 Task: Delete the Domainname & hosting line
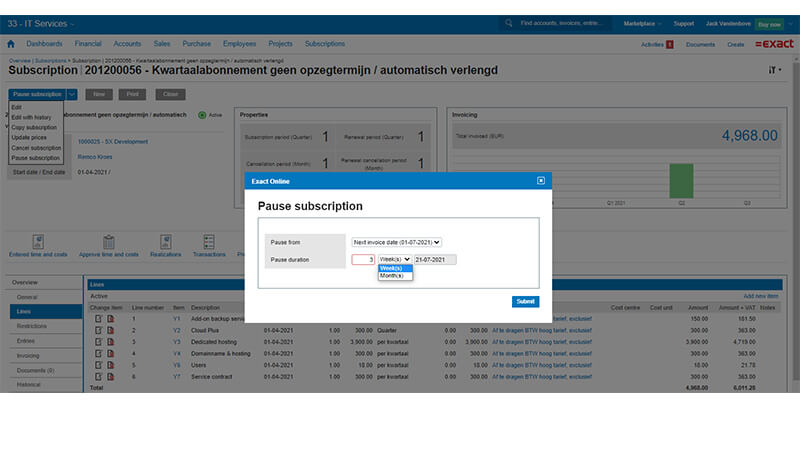(110, 354)
